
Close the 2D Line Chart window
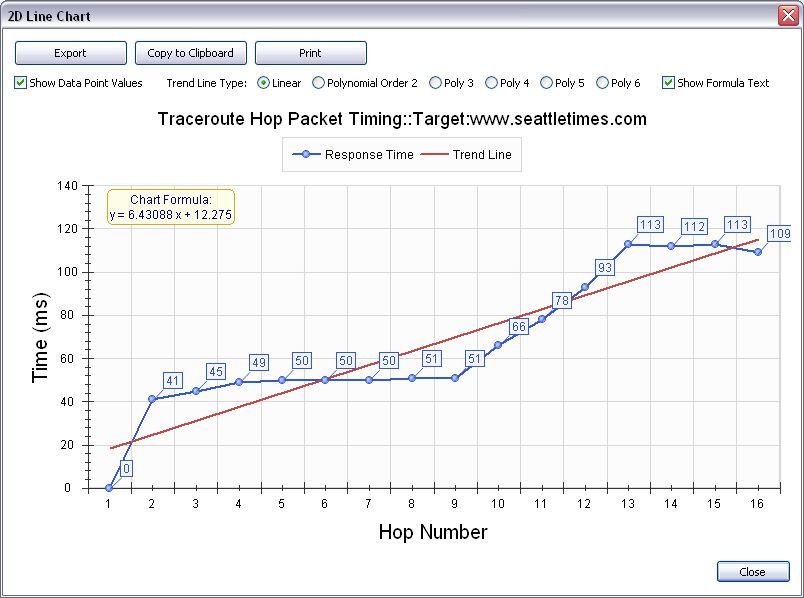click(x=789, y=15)
